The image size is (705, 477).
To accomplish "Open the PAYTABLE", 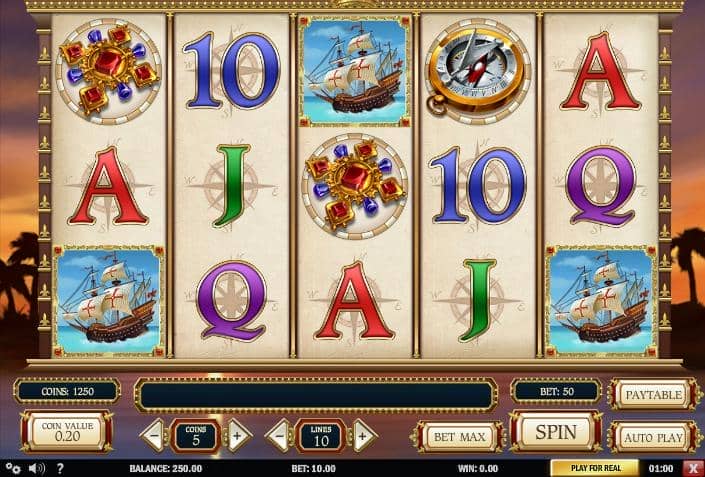I will [x=654, y=395].
